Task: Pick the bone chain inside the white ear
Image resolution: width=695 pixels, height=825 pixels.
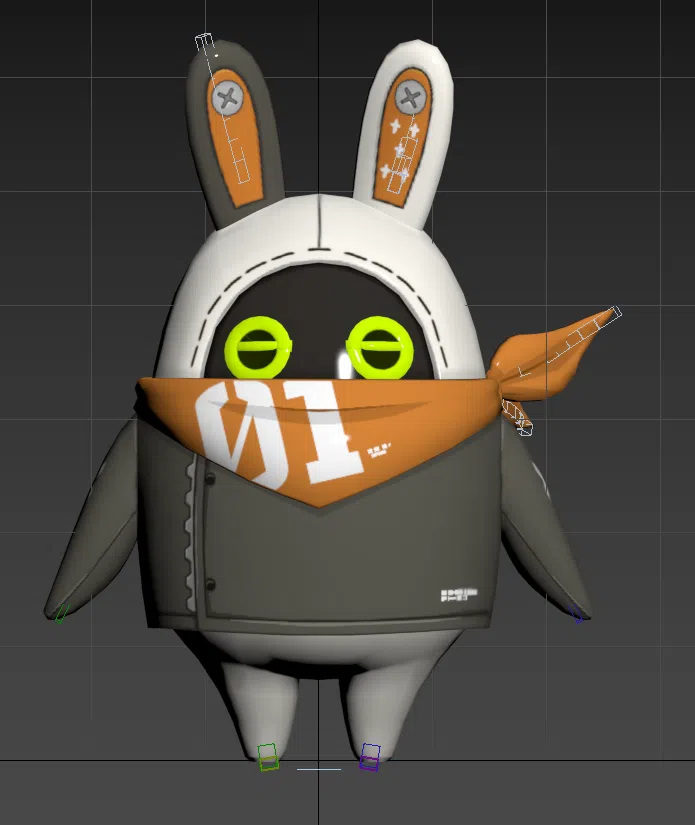Action: click(404, 153)
